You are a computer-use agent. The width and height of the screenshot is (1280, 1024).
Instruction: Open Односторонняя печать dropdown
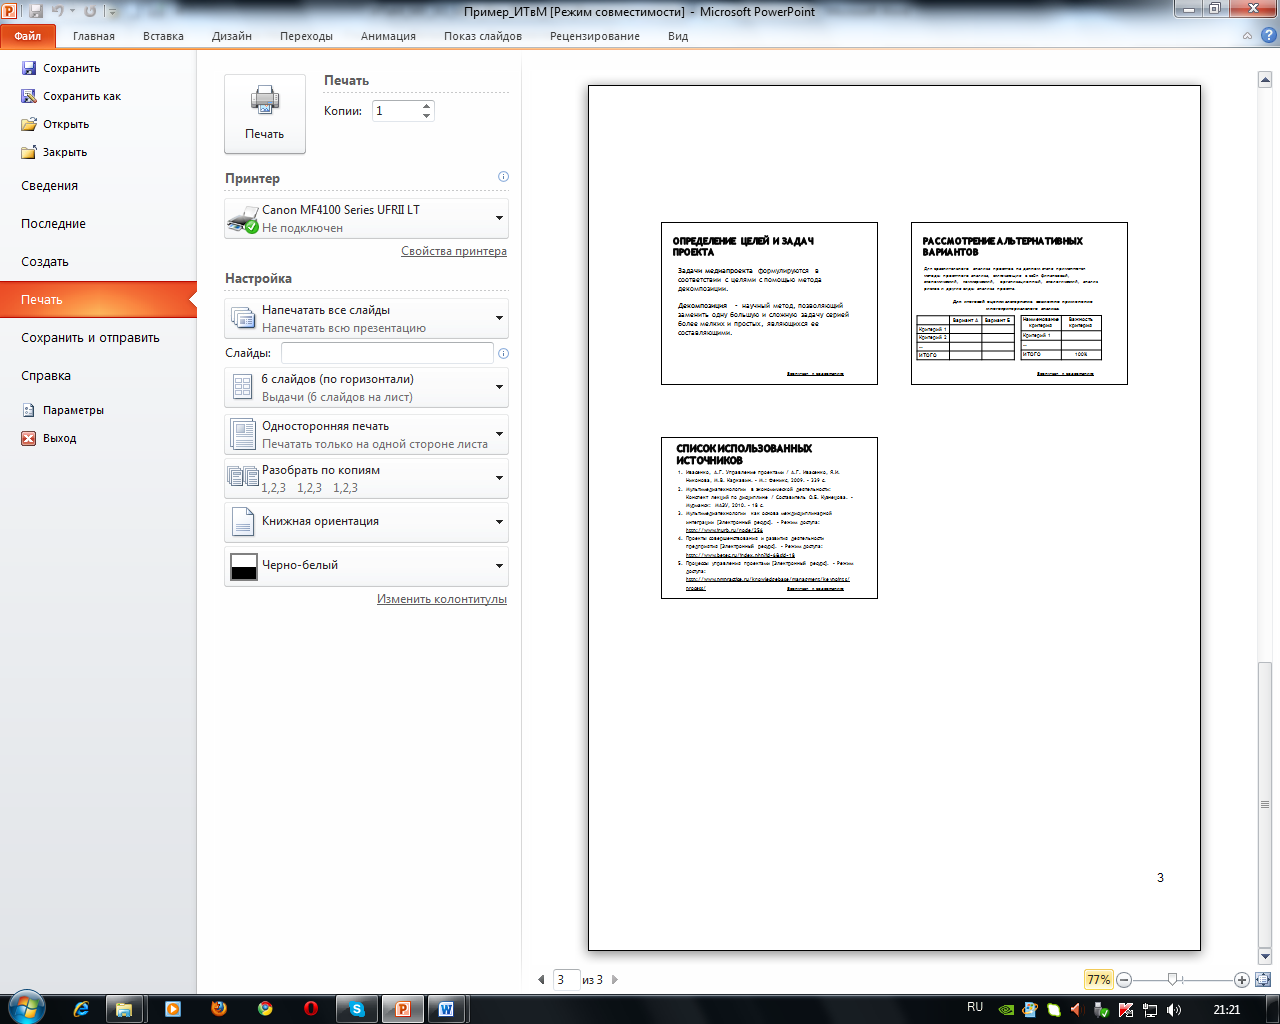click(366, 434)
